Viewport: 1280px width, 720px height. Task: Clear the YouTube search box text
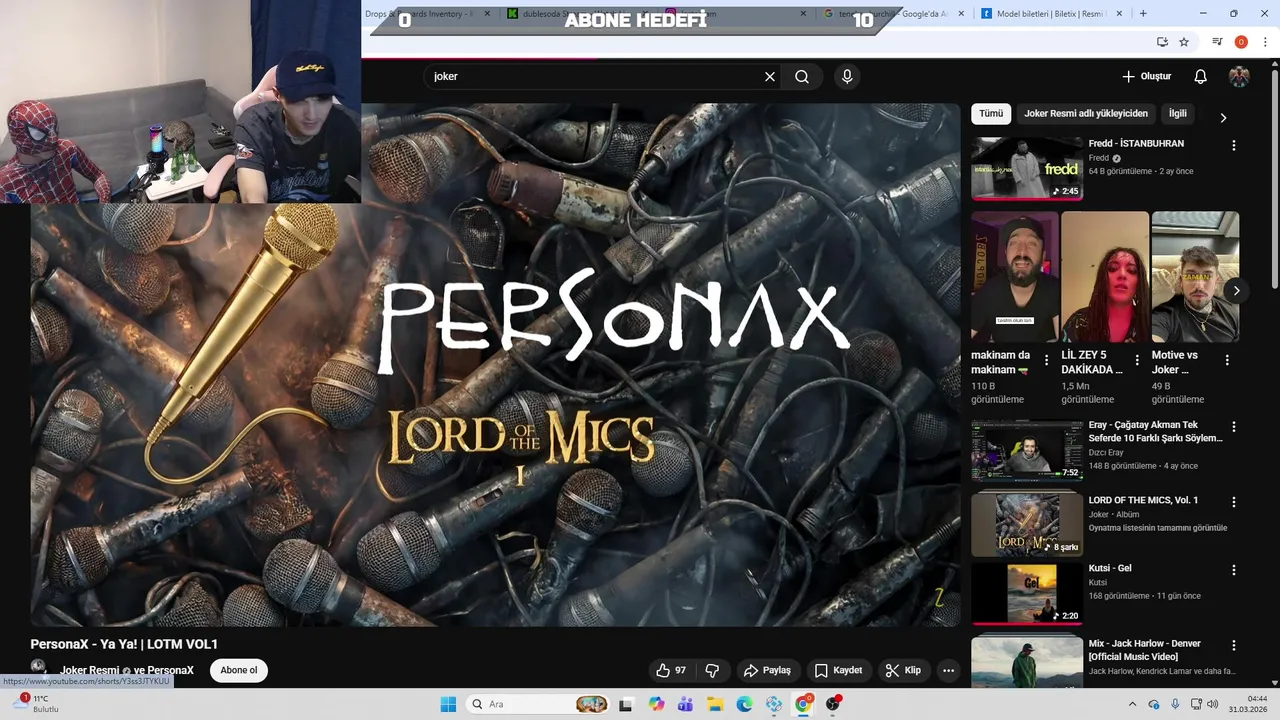coord(770,76)
